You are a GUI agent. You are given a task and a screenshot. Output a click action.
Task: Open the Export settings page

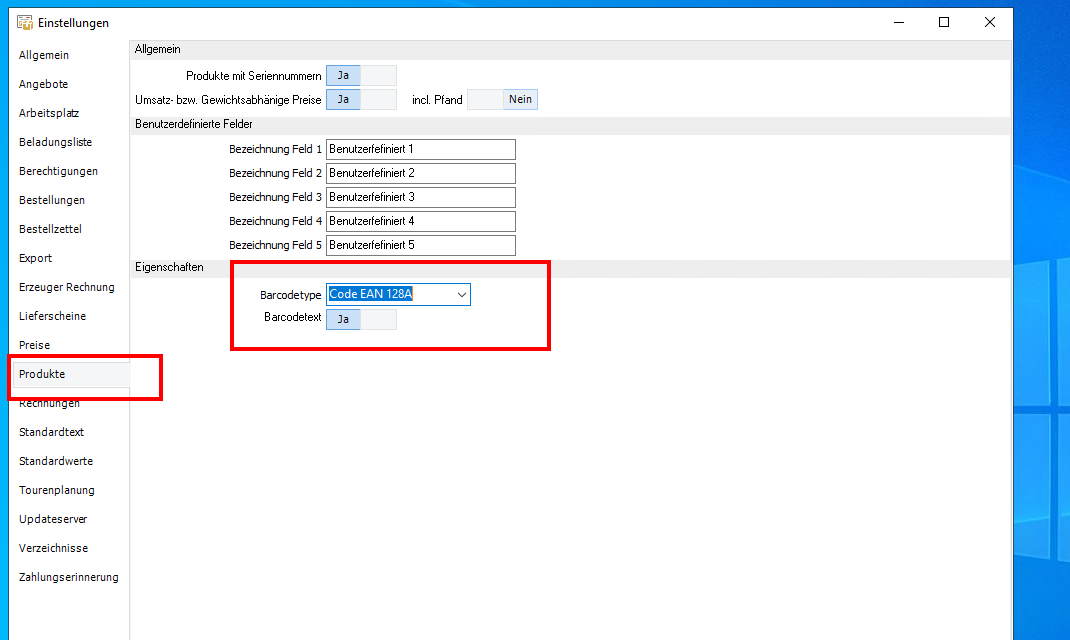[x=35, y=258]
